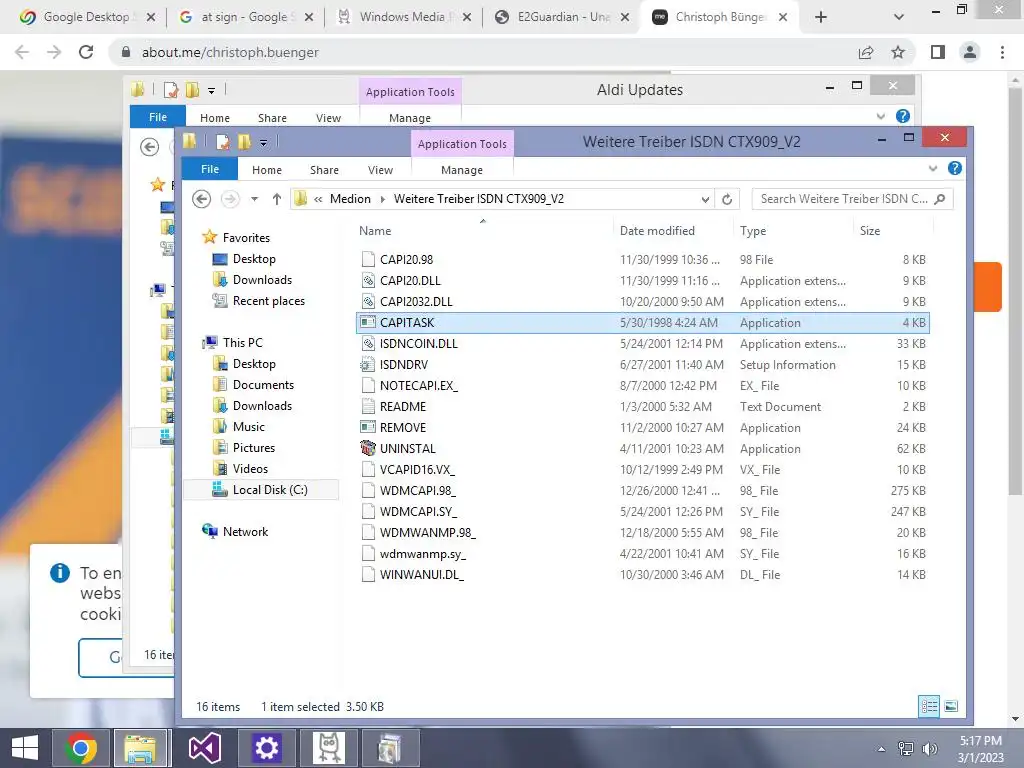This screenshot has height=768, width=1024.
Task: Click the network tray icon
Action: tap(906, 749)
